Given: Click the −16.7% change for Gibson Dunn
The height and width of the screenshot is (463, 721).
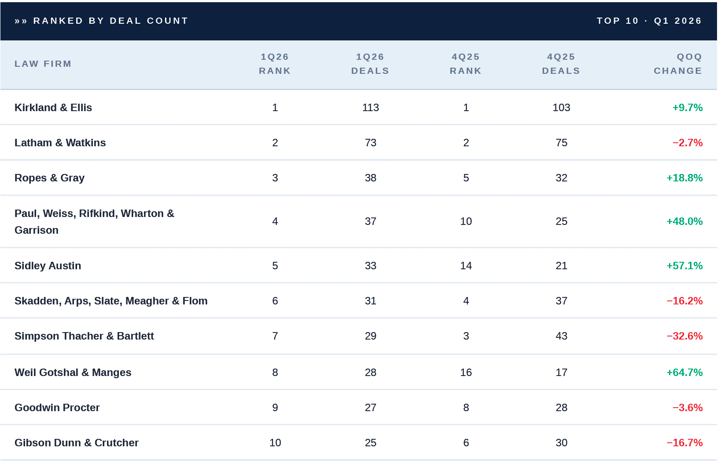Looking at the screenshot, I should (x=685, y=443).
